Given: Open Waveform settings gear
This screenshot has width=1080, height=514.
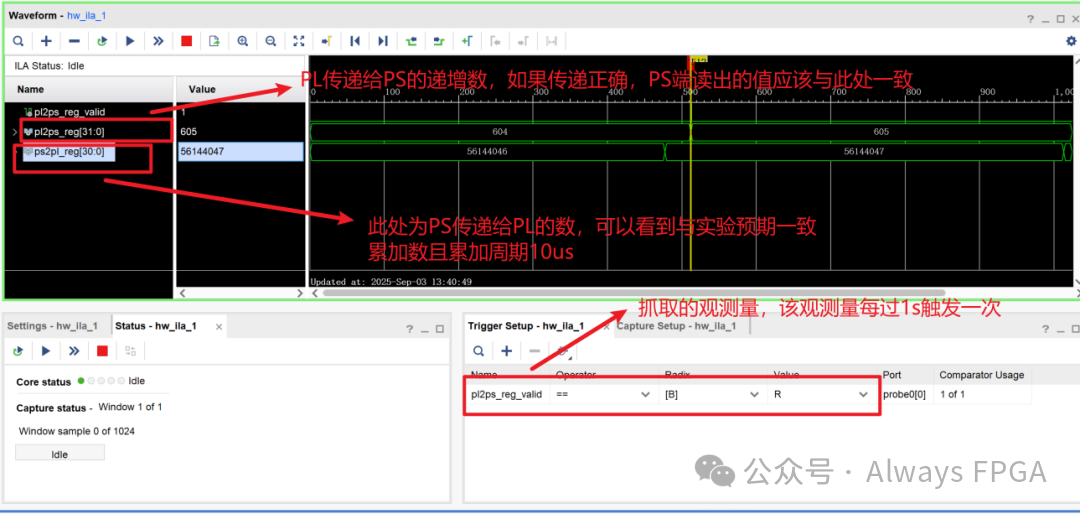Looking at the screenshot, I should [x=1070, y=41].
